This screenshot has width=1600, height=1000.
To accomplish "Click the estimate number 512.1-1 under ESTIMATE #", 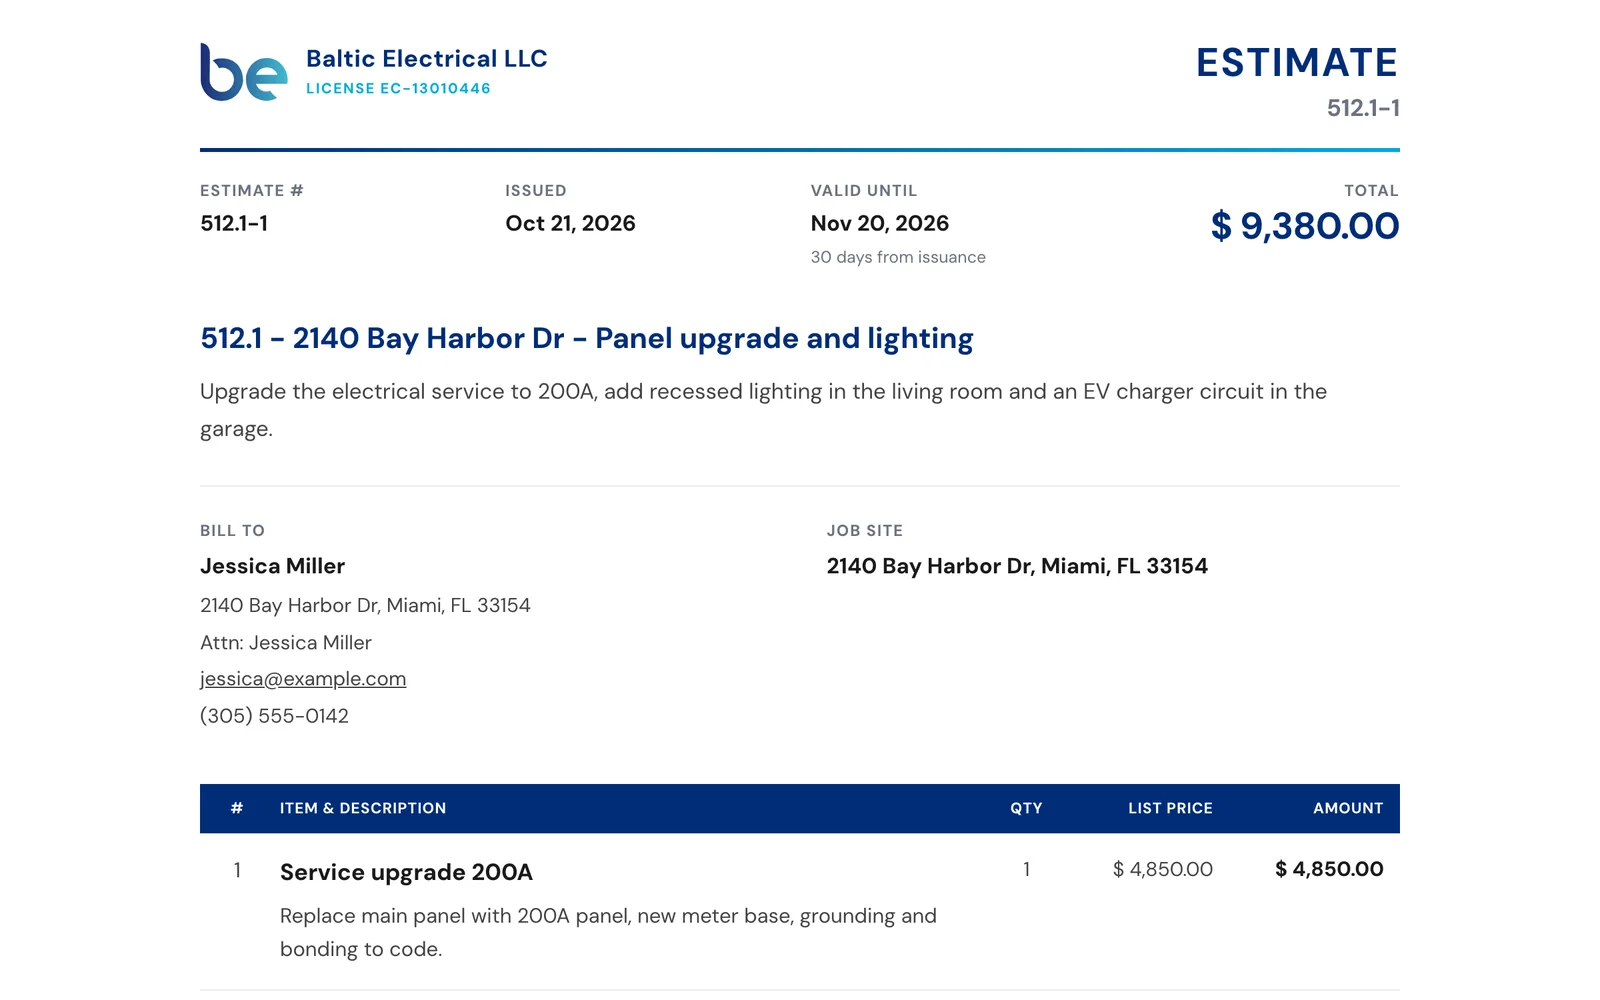I will tap(234, 223).
